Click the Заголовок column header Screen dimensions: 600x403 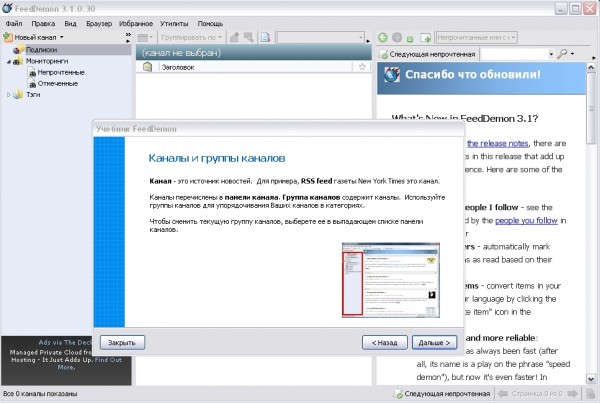click(256, 67)
